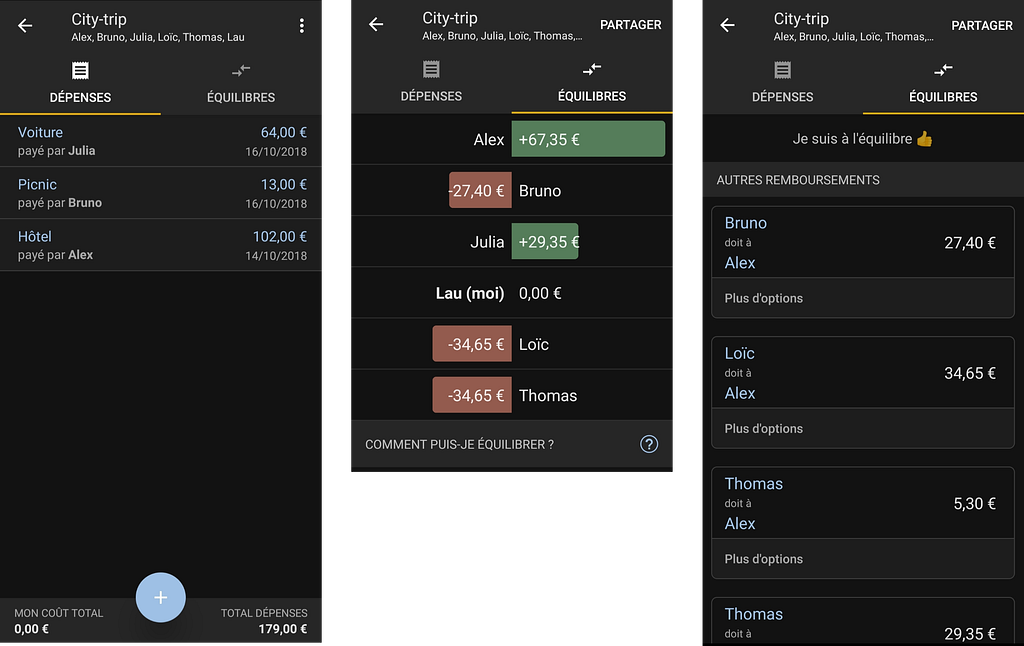Click the TOTAL DÉPENSES 179,00 € summary
Image resolution: width=1024 pixels, height=646 pixels.
click(x=264, y=621)
